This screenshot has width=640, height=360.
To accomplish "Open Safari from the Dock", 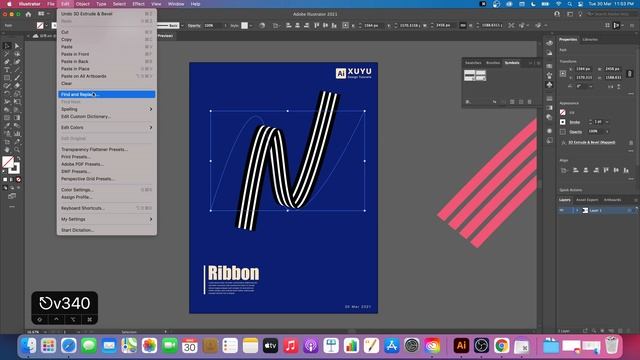I will tap(69, 345).
